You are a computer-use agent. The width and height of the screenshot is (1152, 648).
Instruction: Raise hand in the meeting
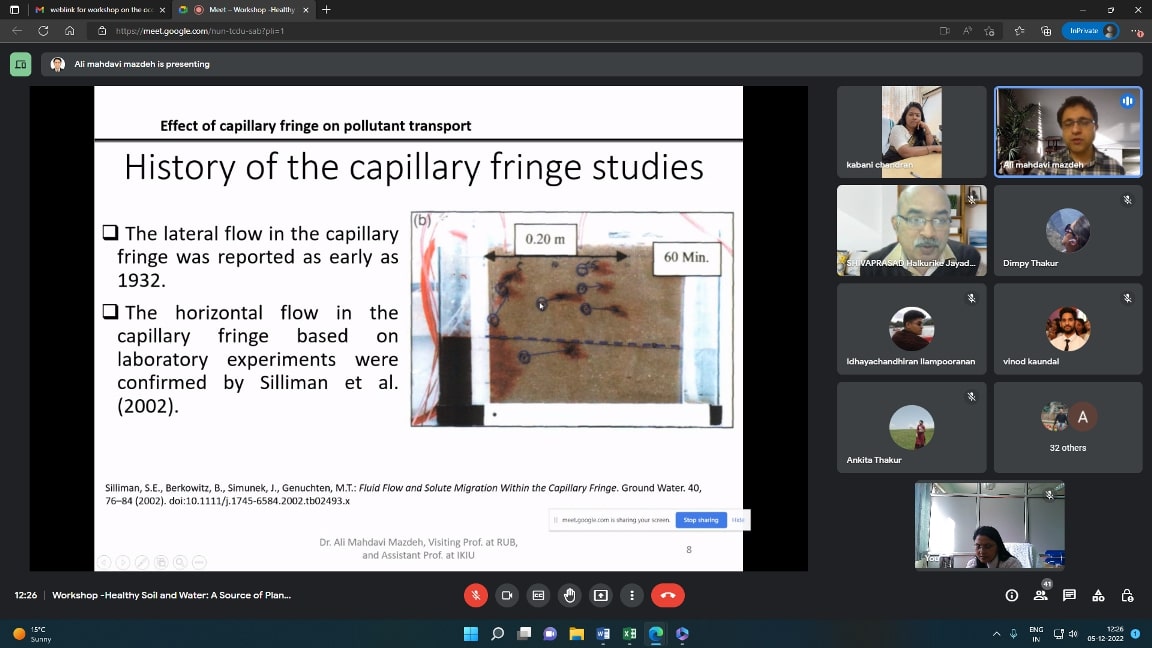(x=569, y=595)
